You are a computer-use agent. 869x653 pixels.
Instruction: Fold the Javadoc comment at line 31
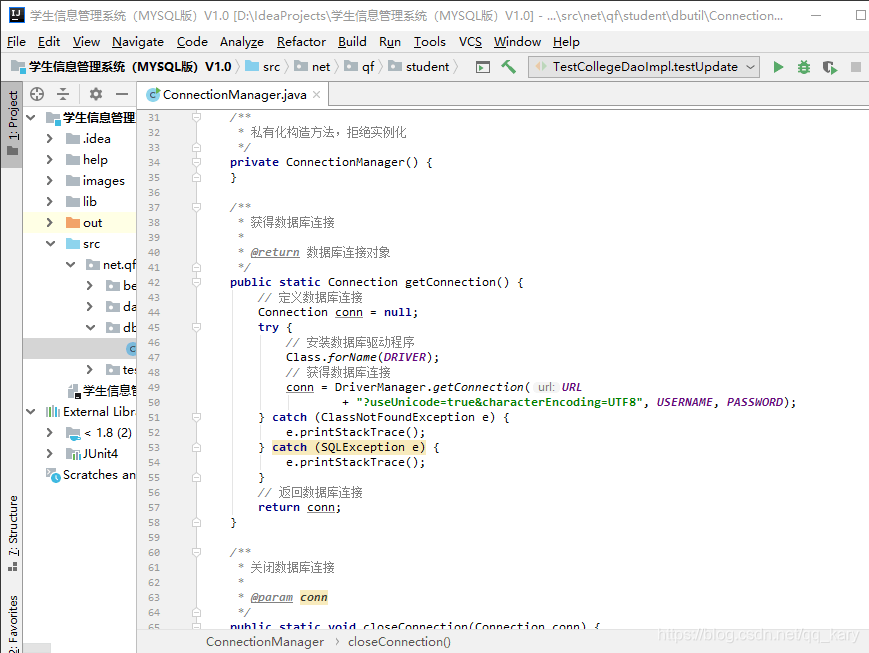point(196,118)
